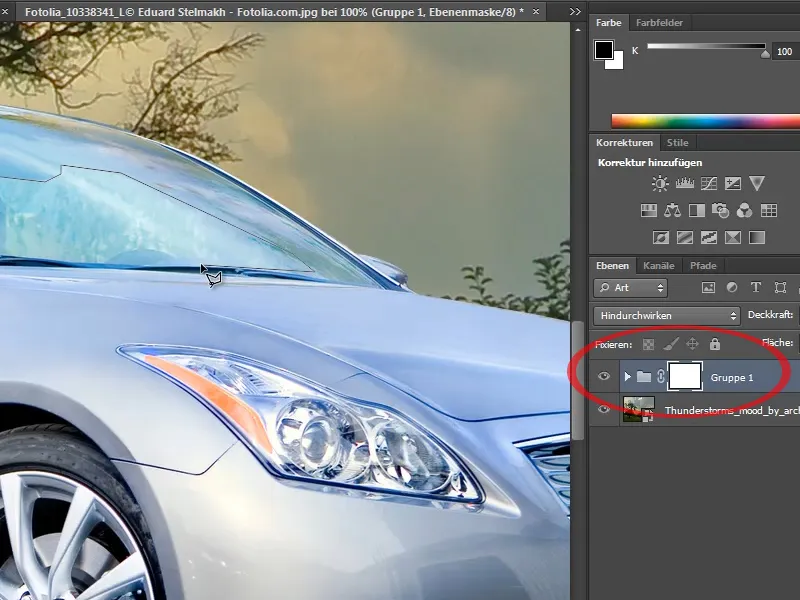This screenshot has width=800, height=600.
Task: Add a Color Lookup adjustment (grid icon)
Action: coord(768,210)
